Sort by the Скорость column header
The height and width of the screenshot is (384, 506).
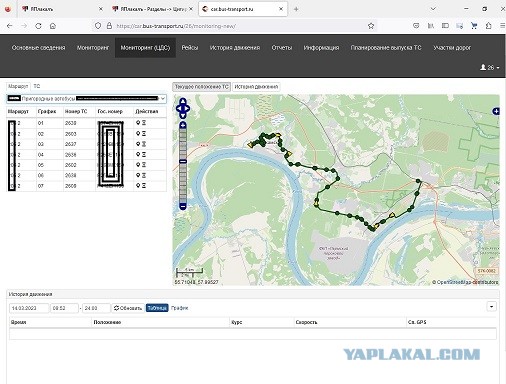click(306, 322)
